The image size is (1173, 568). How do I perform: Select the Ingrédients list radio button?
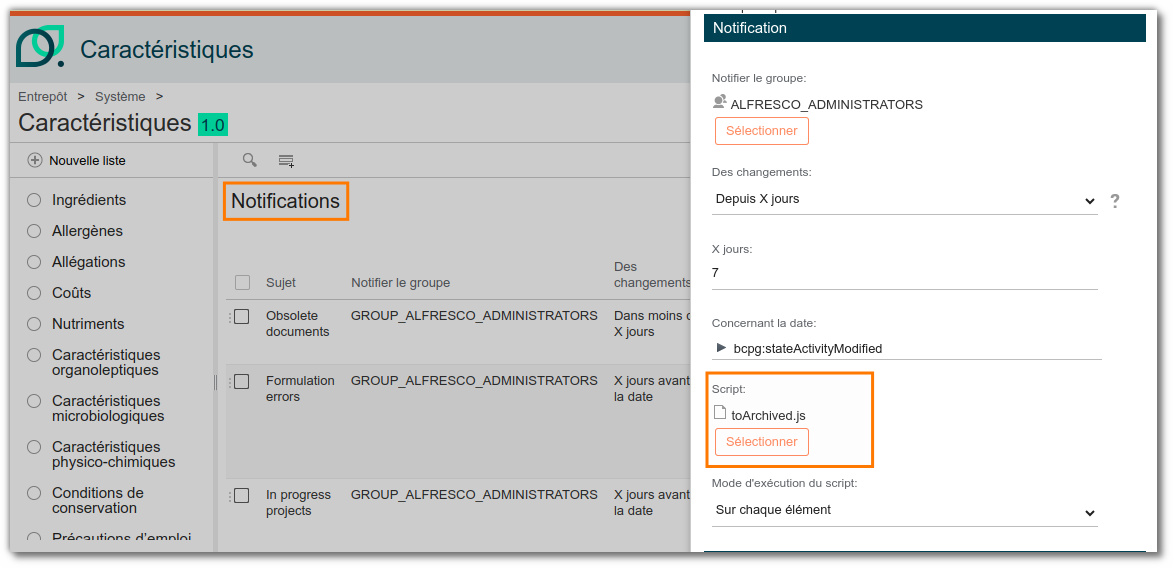point(34,201)
